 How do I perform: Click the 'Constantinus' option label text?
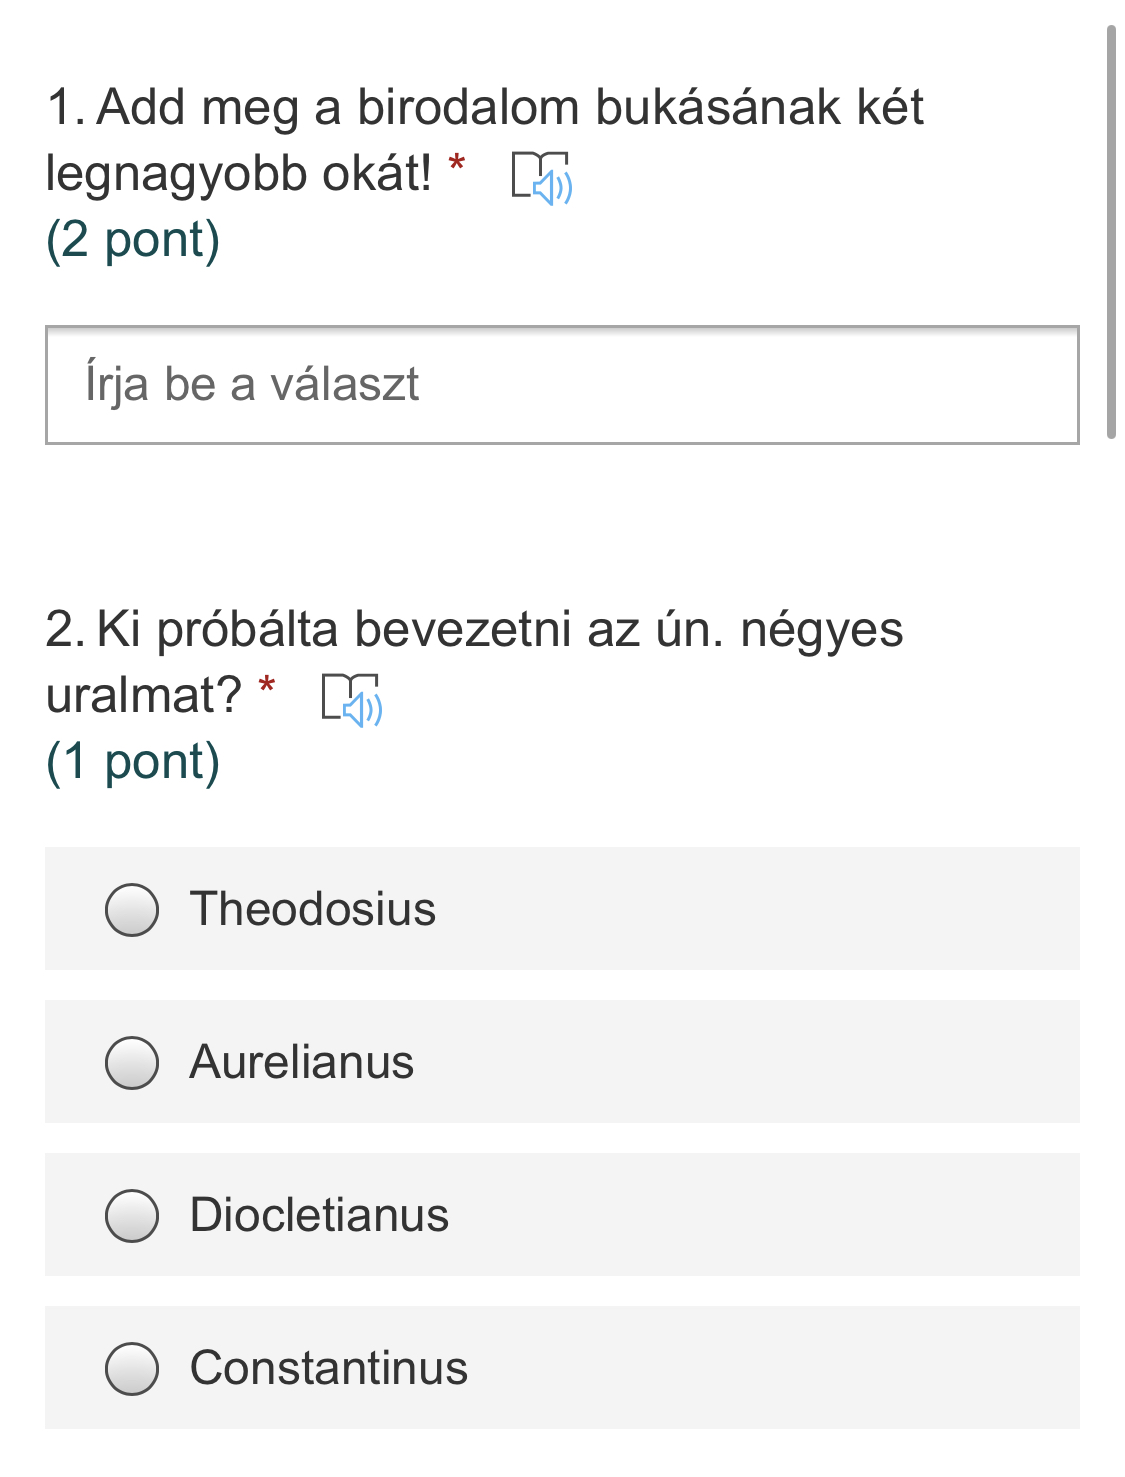(x=329, y=1368)
